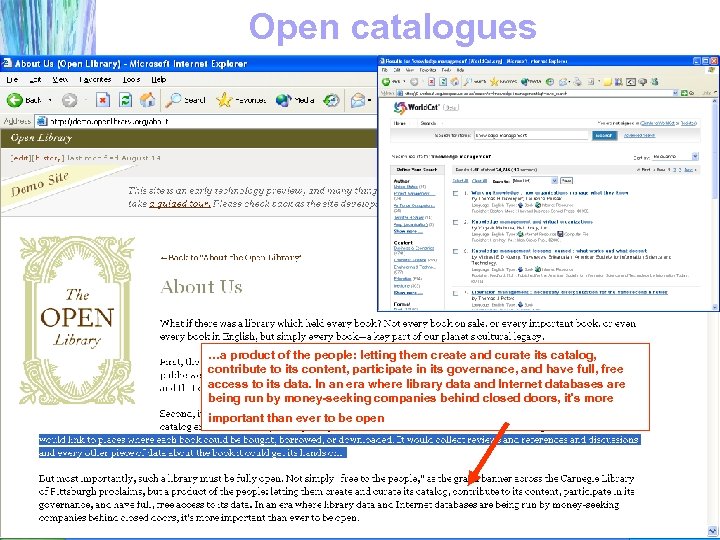Click Next page link in WorldCat results
Viewport: 720px width, 540px height.
689,169
